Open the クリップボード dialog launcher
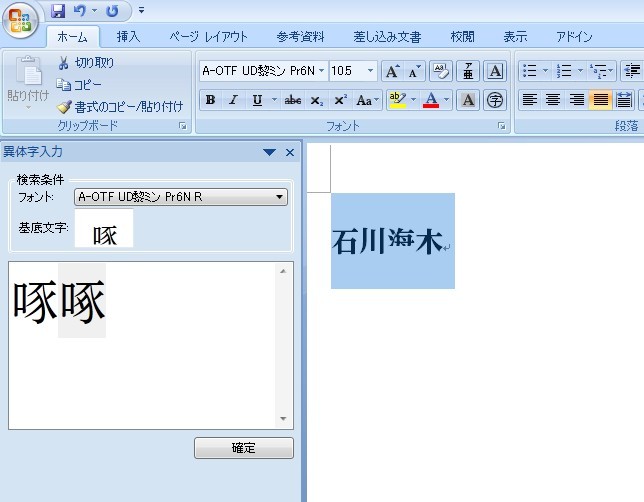Viewport: 644px width, 502px height. click(x=183, y=126)
